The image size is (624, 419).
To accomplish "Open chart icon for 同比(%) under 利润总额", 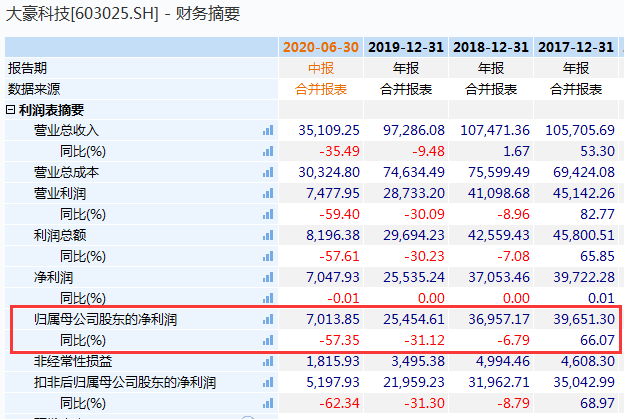I will (268, 256).
